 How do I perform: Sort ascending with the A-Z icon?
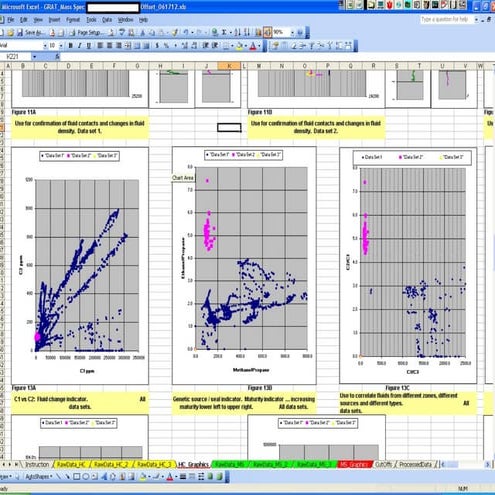click(x=237, y=32)
